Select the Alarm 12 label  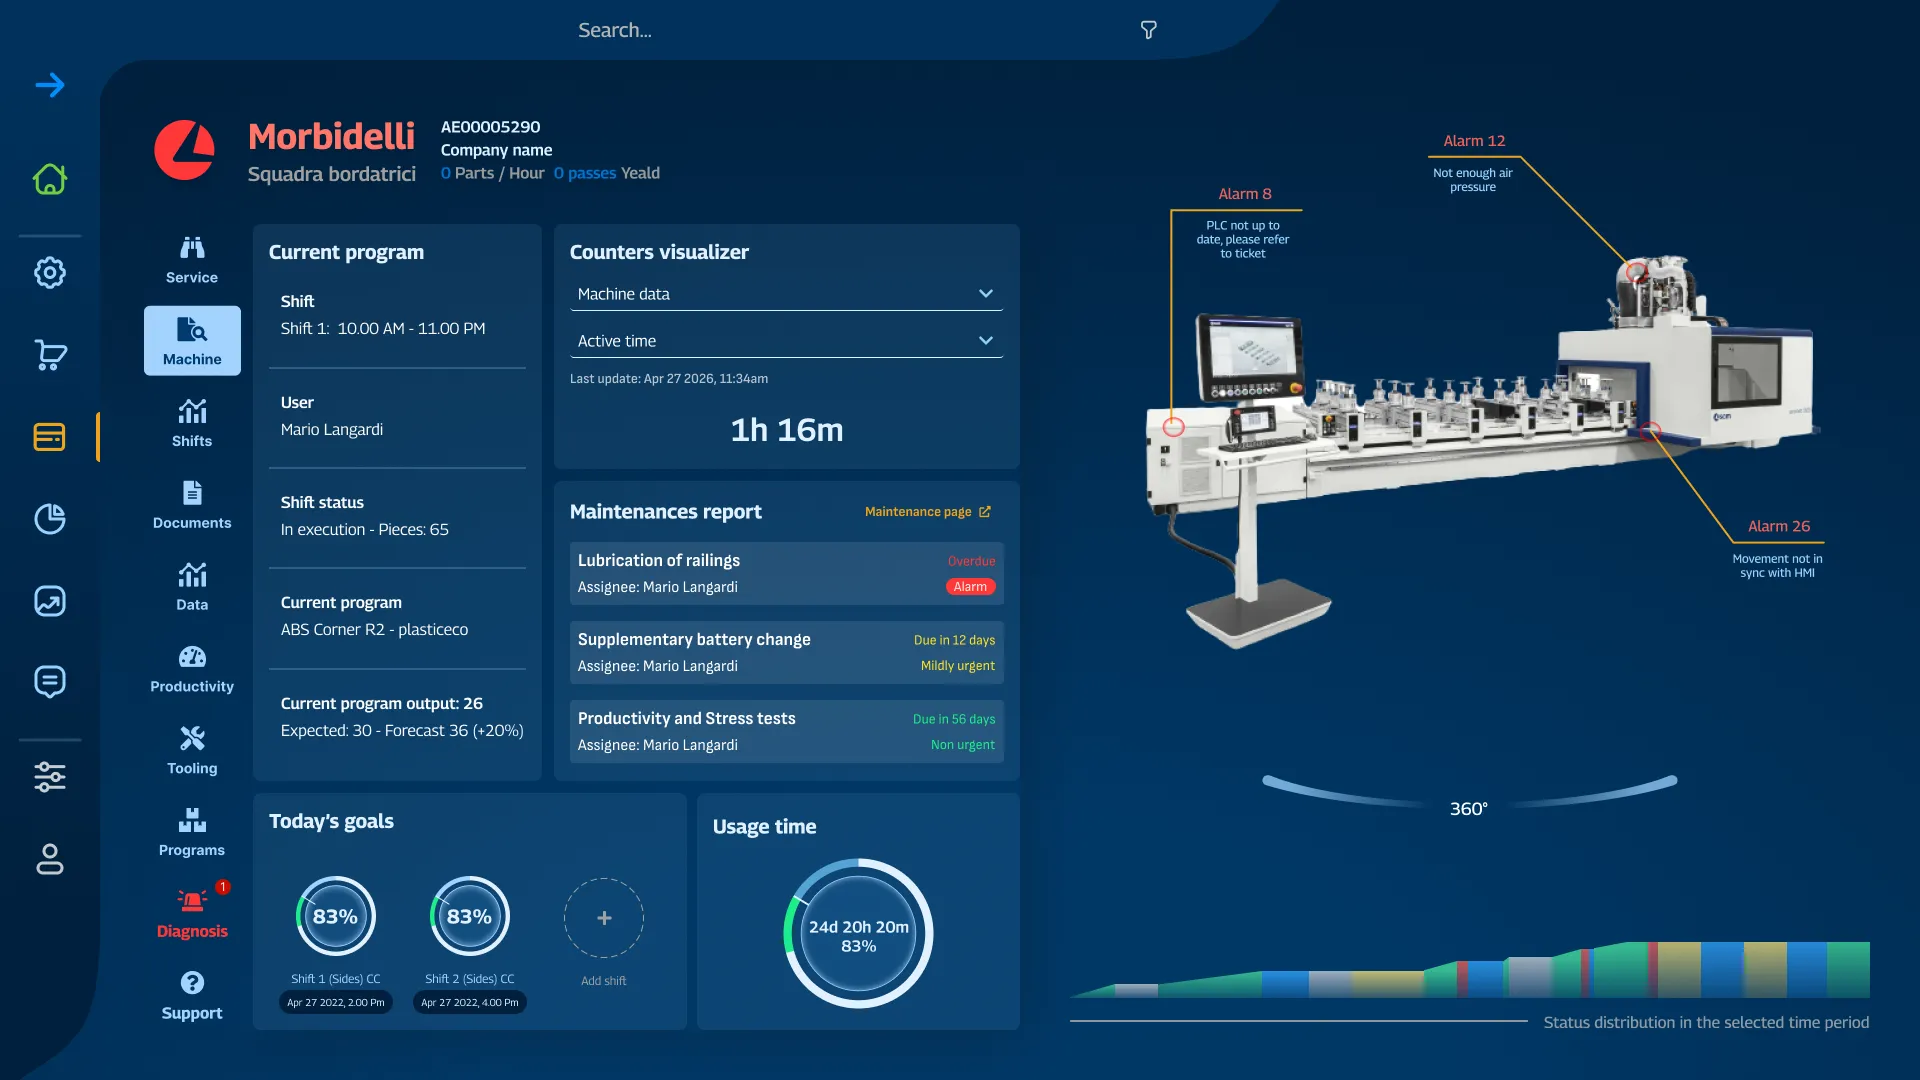click(x=1474, y=141)
